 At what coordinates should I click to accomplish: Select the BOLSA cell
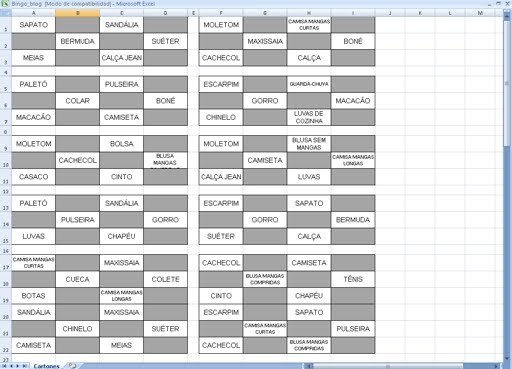pos(122,144)
